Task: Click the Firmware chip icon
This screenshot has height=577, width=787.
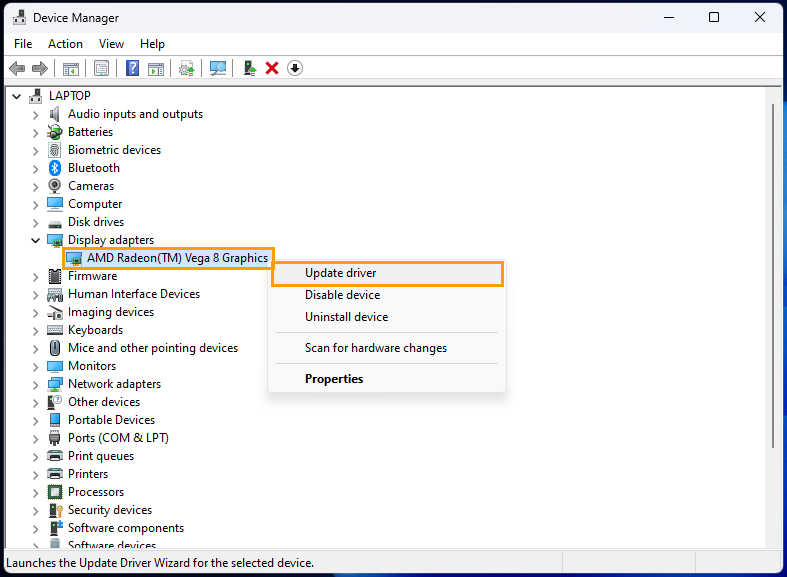Action: [55, 276]
